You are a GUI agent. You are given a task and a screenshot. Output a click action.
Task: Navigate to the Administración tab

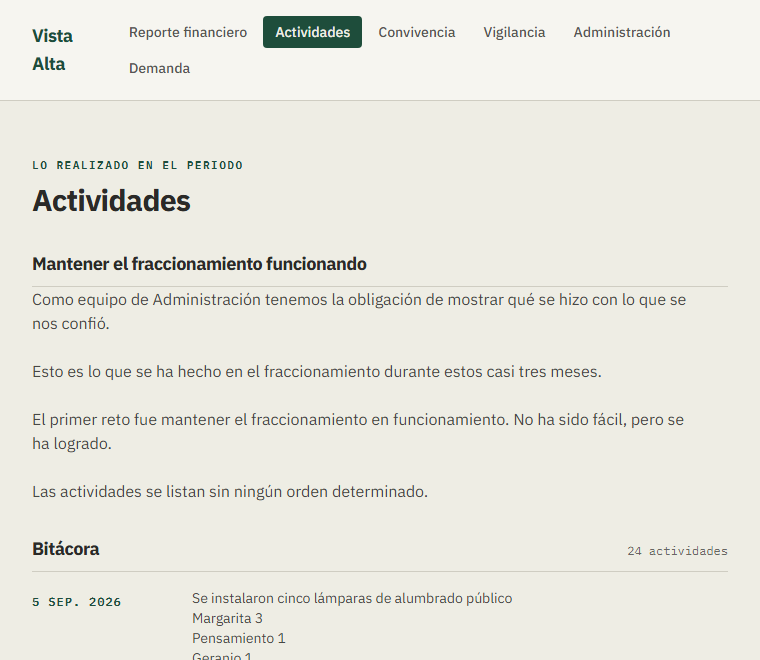point(622,32)
